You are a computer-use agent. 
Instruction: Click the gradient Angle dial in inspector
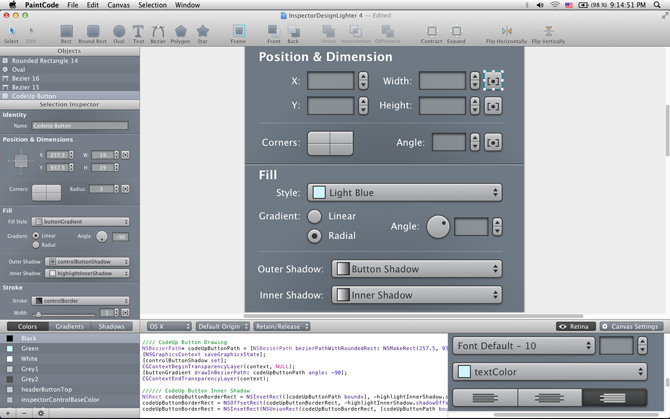click(102, 236)
